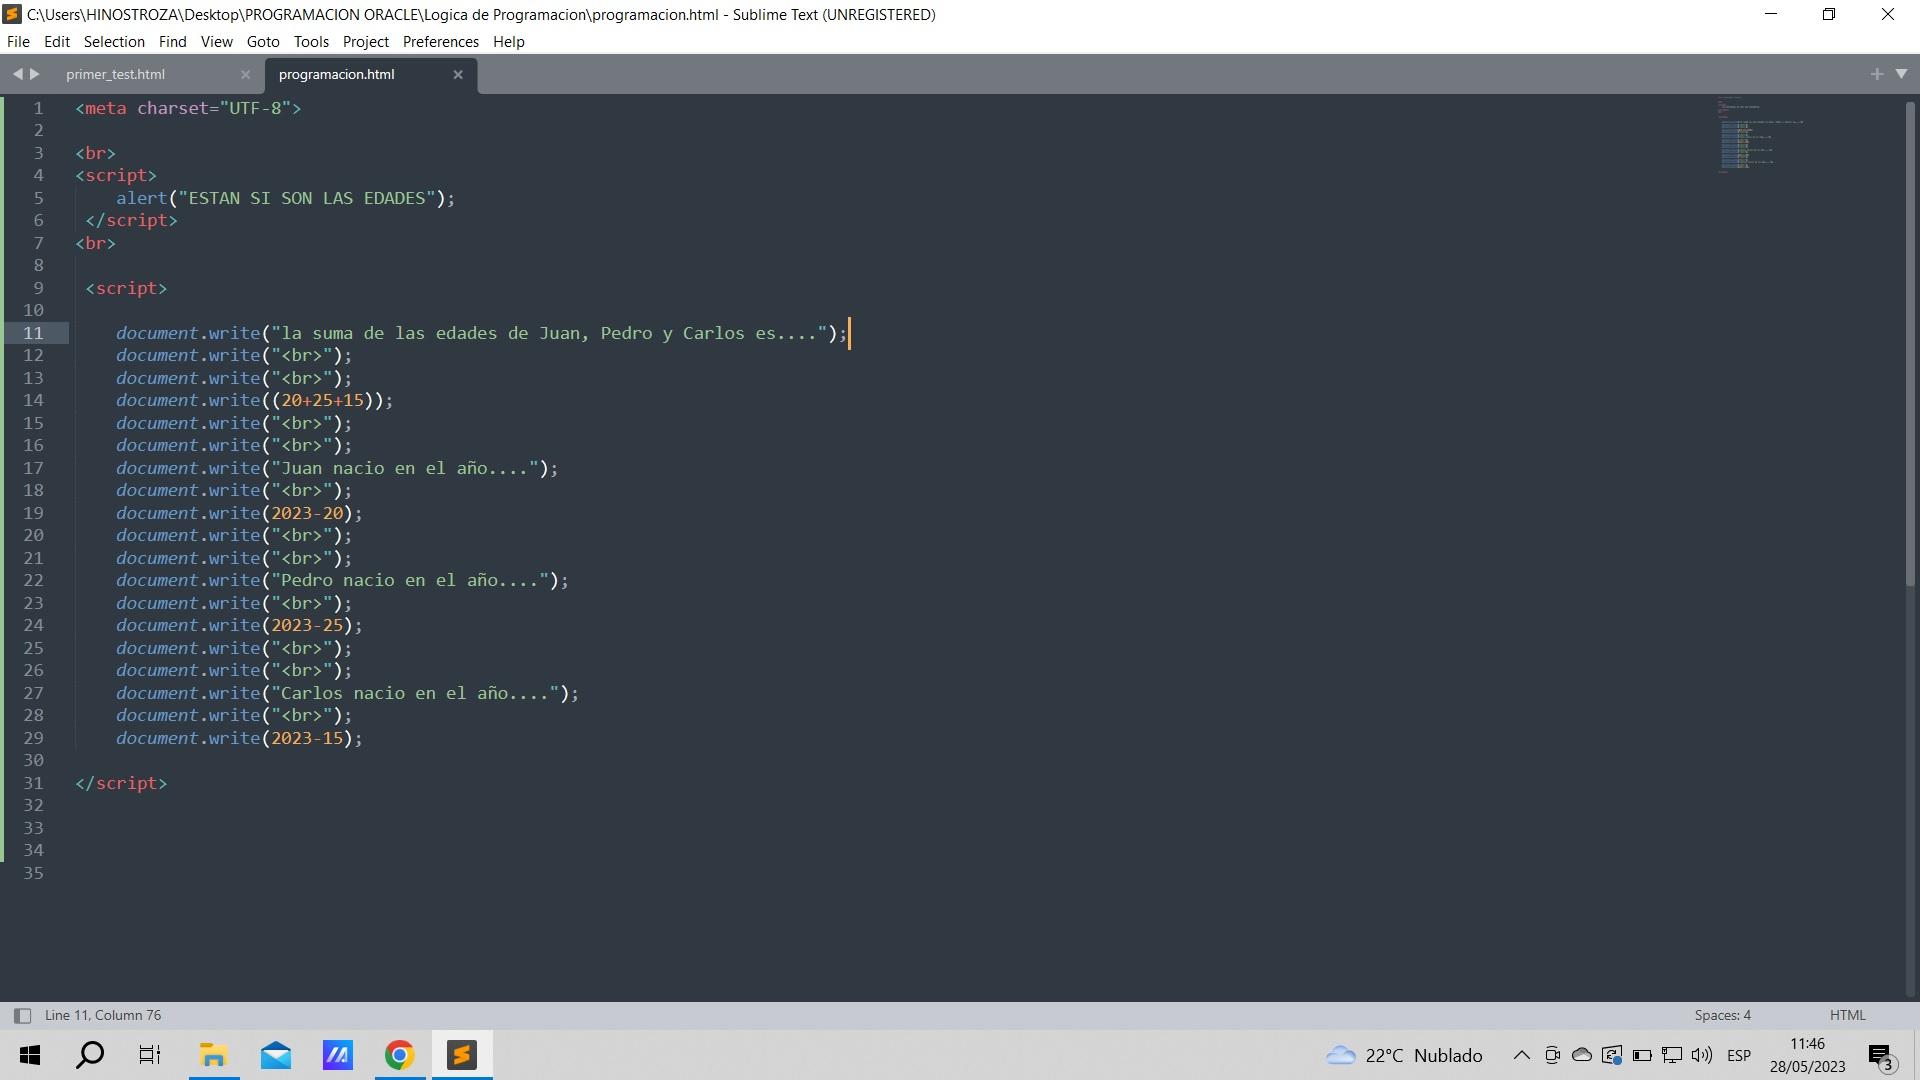
Task: Open Task View on the taskbar
Action: pyautogui.click(x=150, y=1055)
